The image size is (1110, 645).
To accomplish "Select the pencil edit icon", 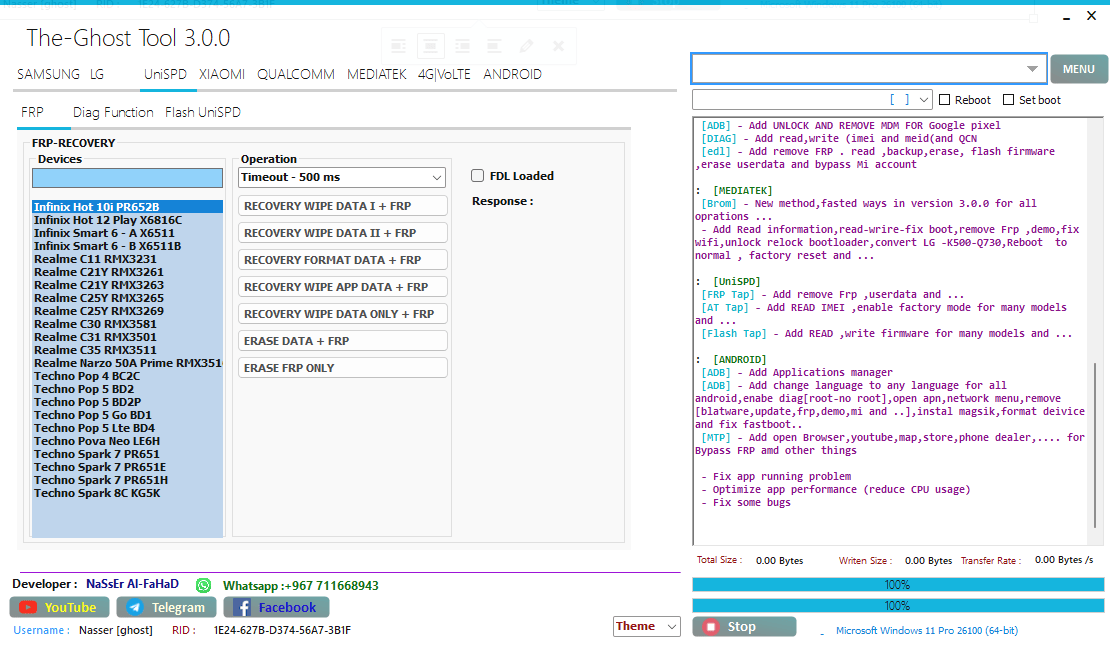I will tap(527, 45).
